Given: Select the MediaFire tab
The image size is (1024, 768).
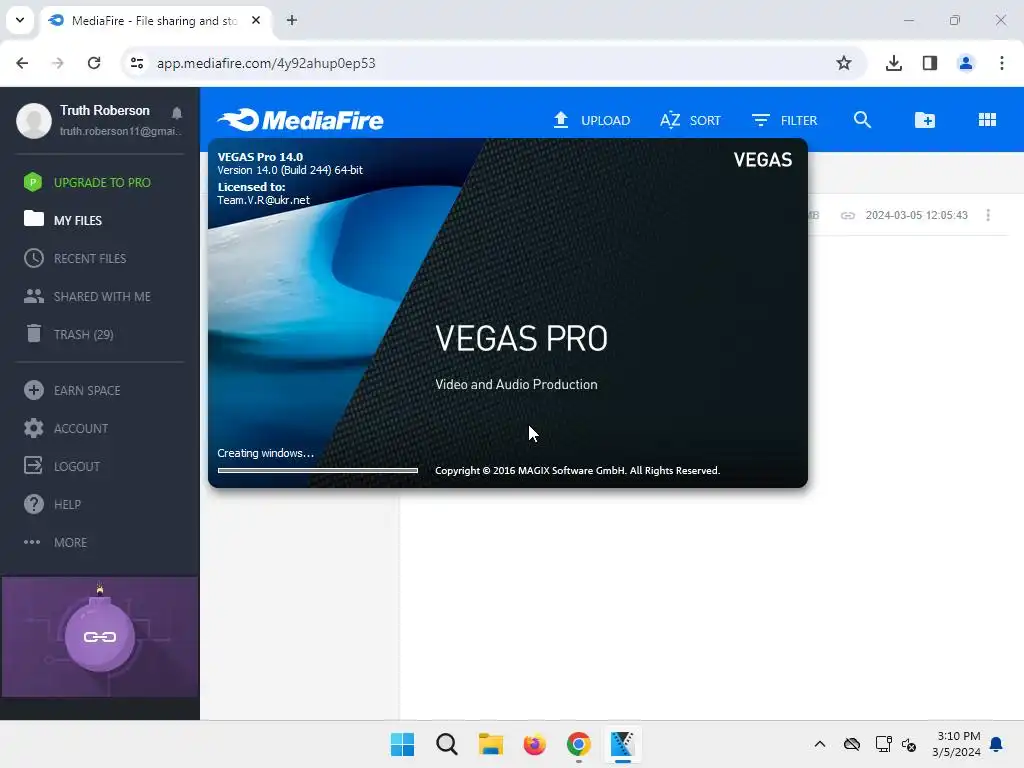Looking at the screenshot, I should [x=155, y=20].
